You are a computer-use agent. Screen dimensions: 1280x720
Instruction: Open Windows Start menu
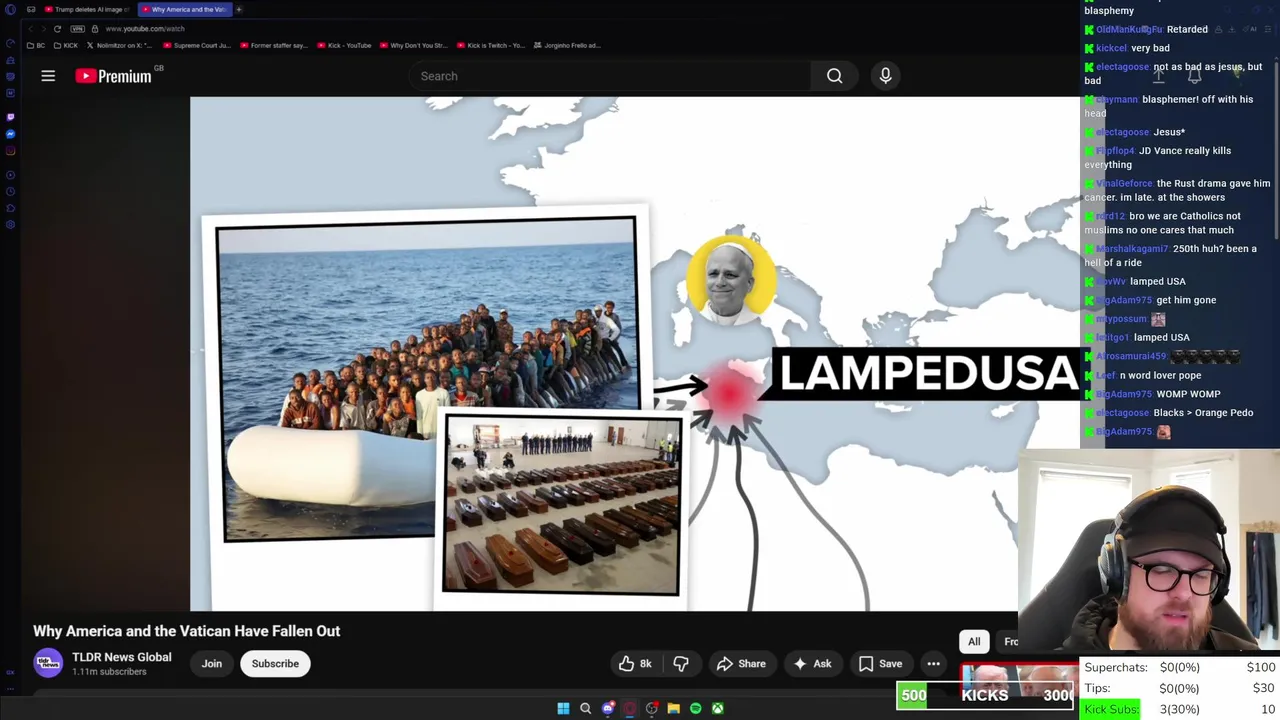[563, 708]
